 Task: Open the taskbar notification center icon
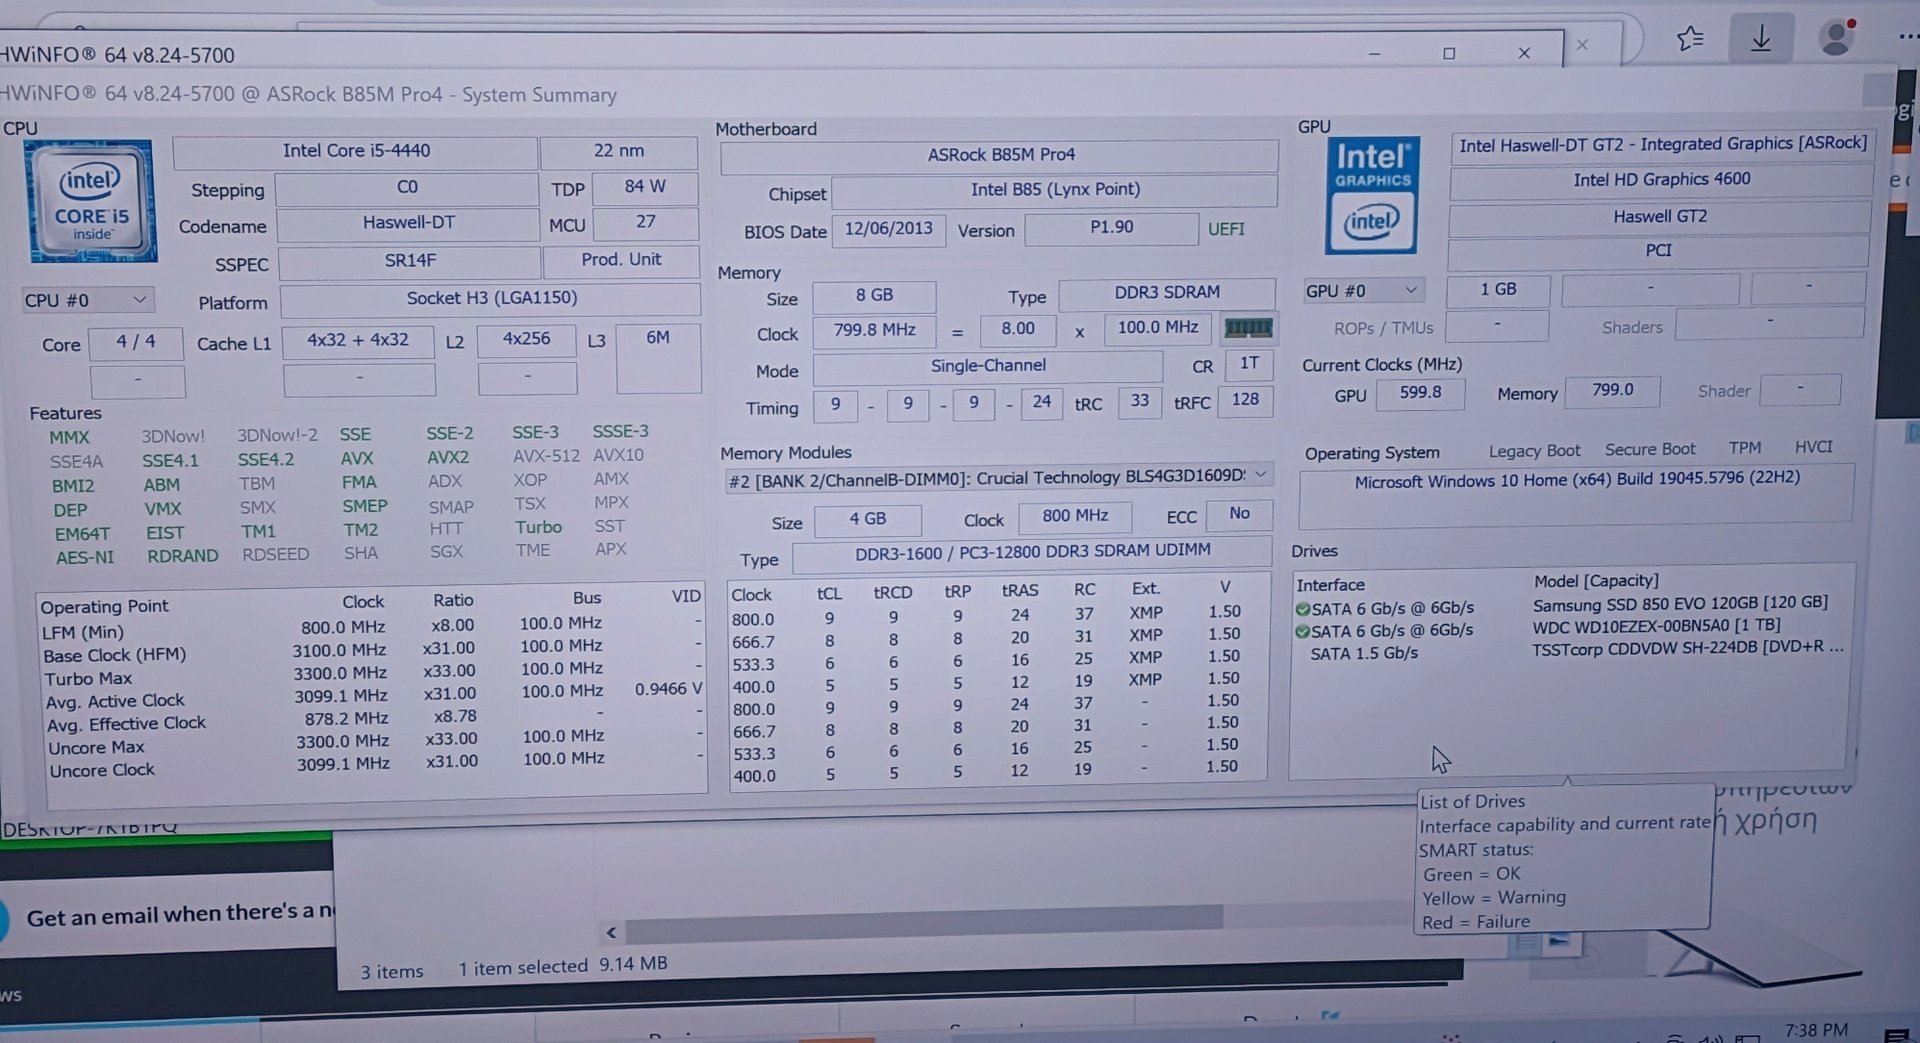[x=1897, y=1035]
